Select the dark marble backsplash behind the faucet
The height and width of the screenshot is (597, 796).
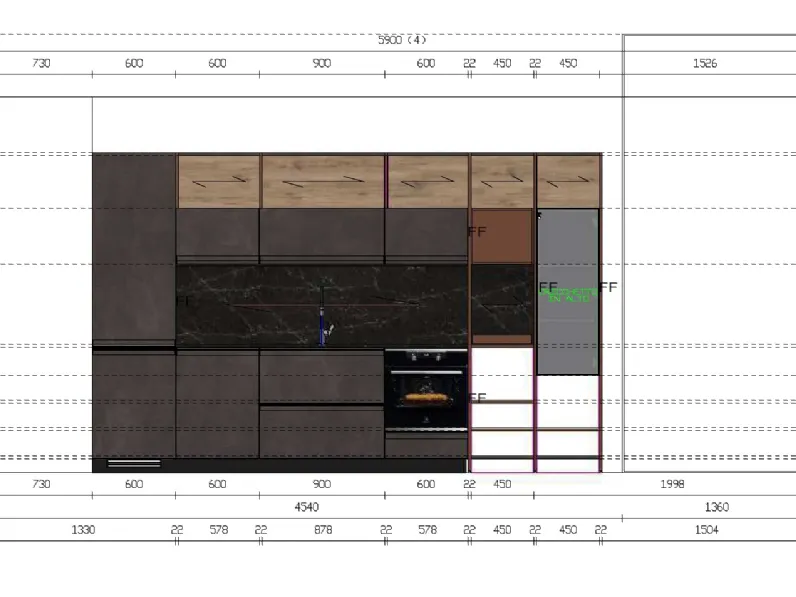(322, 306)
